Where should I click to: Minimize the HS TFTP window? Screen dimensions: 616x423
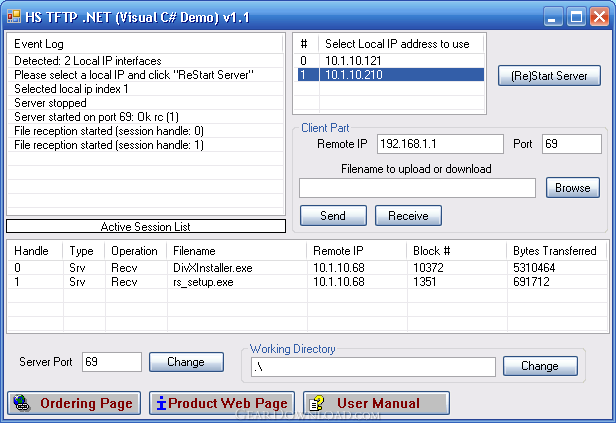coord(553,16)
